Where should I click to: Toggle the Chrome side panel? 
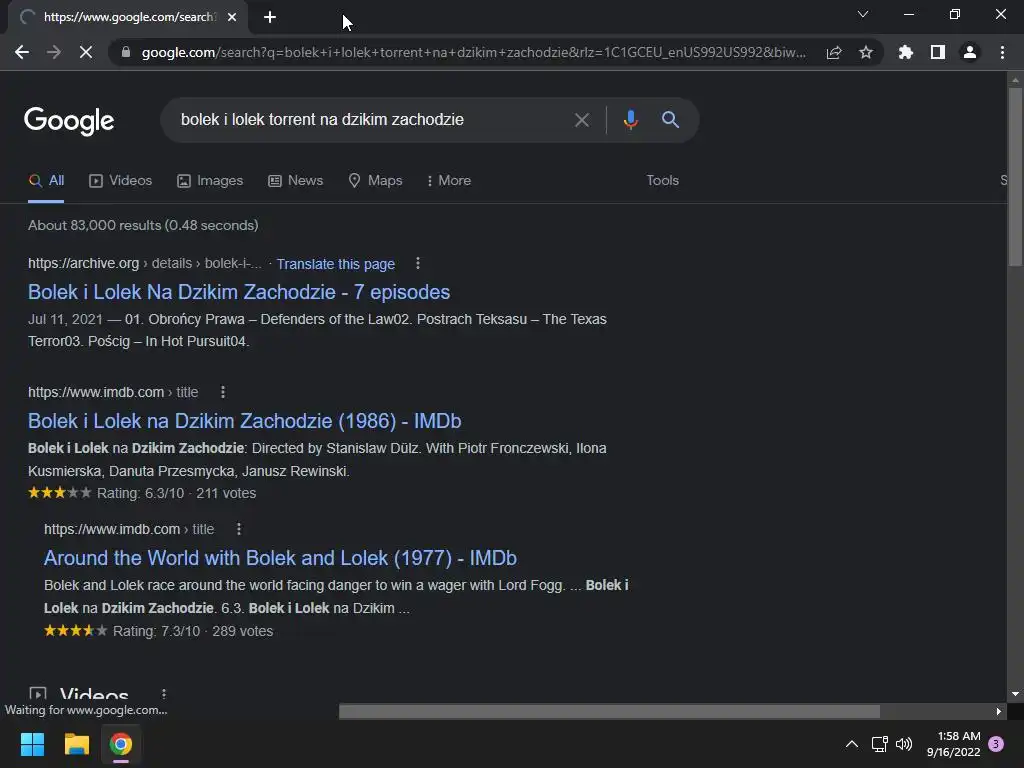pos(938,52)
